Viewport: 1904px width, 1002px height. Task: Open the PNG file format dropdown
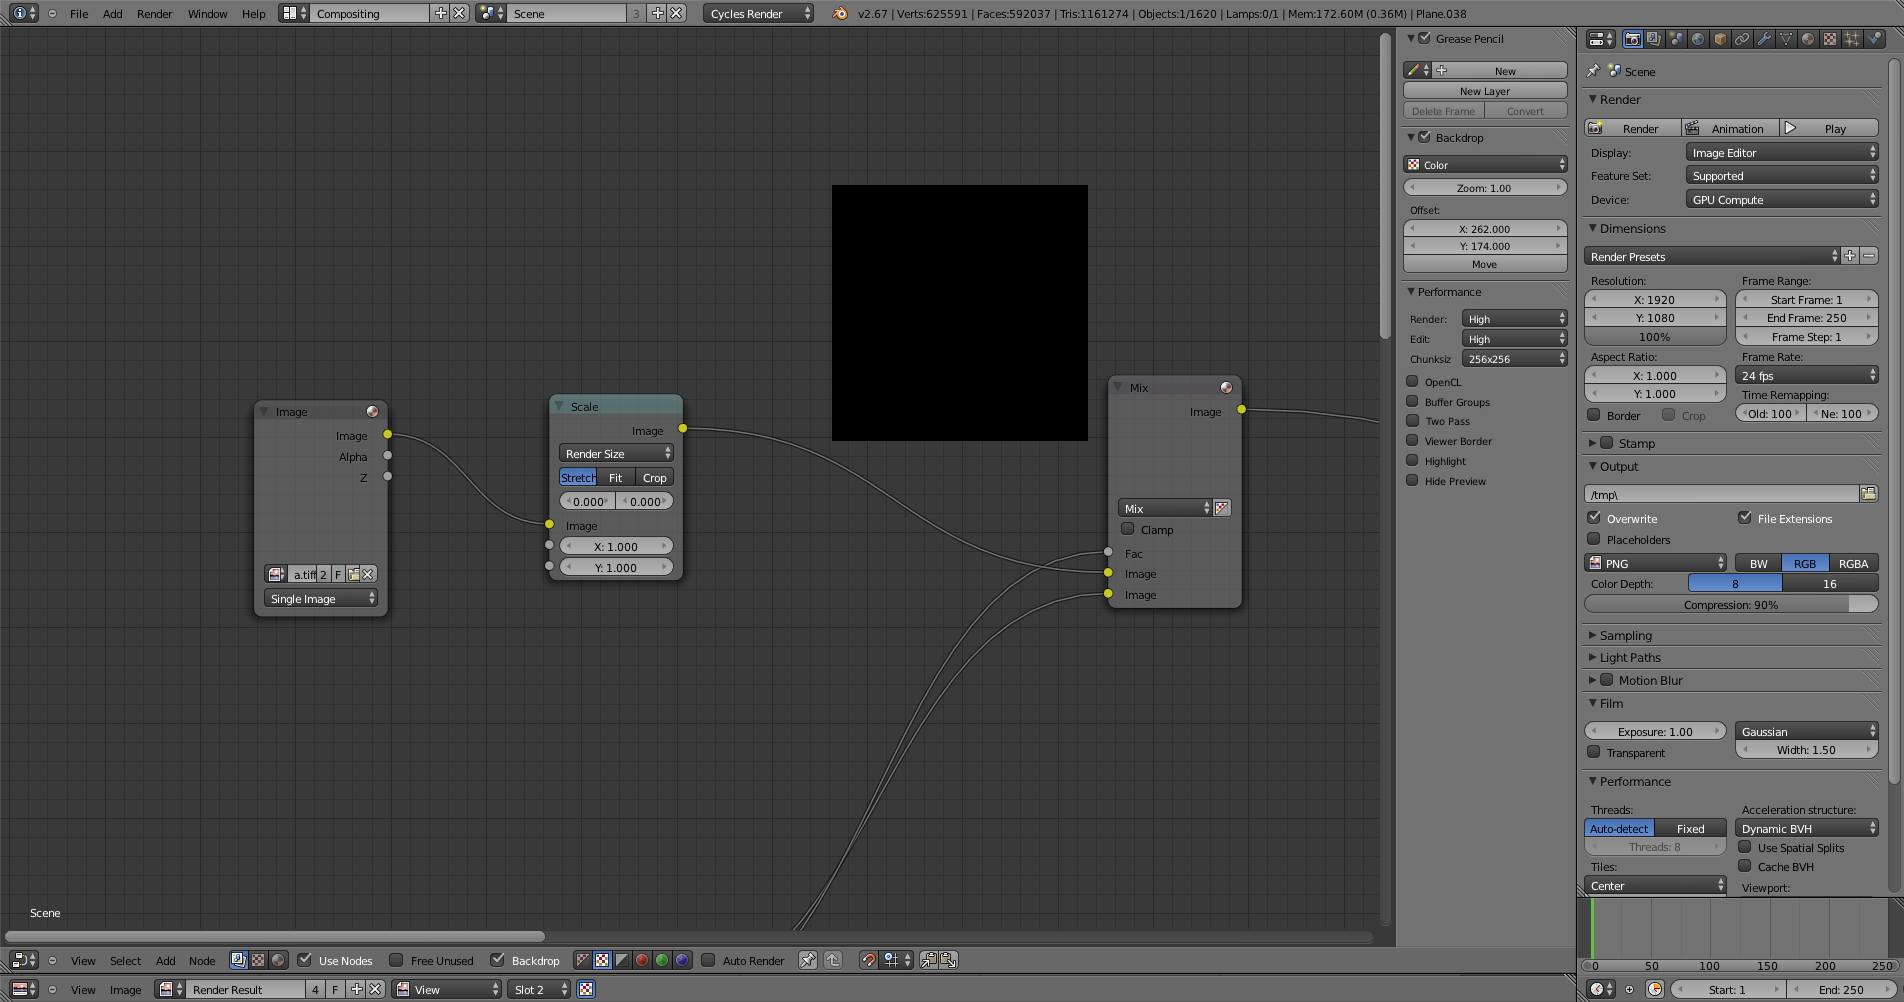click(1656, 563)
